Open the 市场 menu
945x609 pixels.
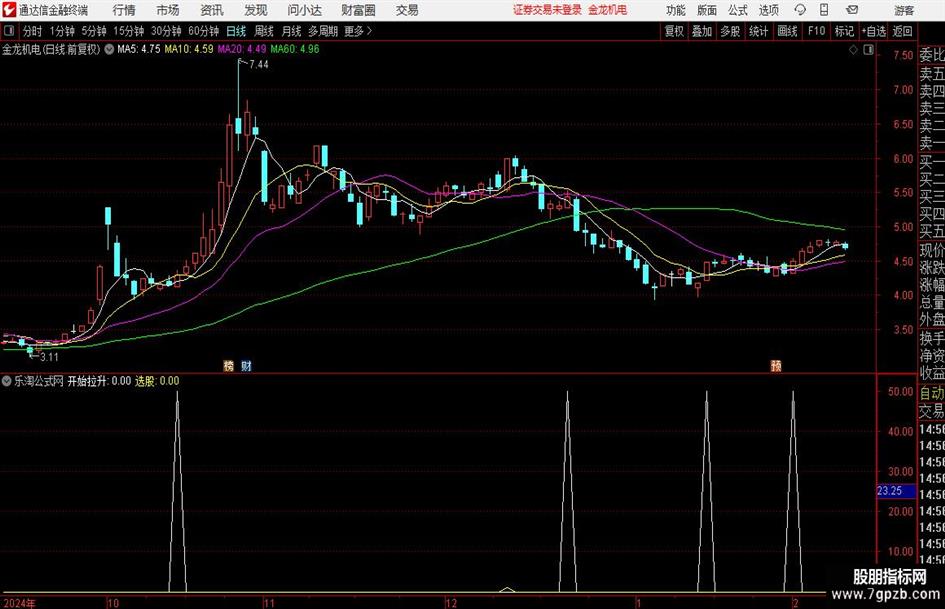coord(168,10)
